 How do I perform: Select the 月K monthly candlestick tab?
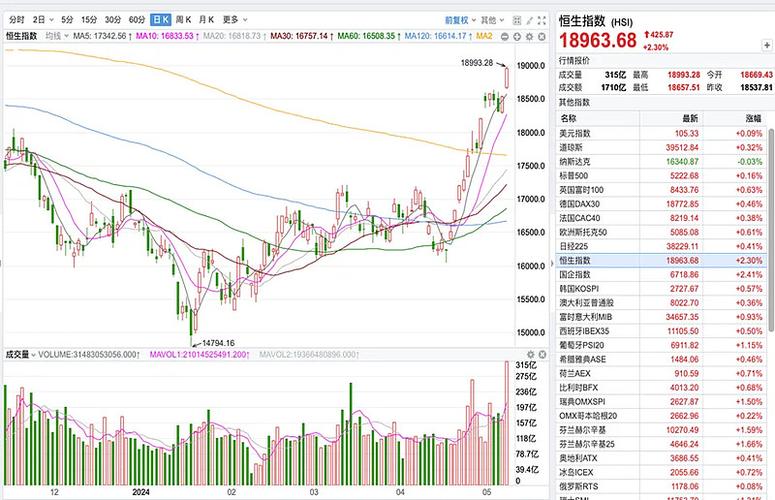coord(206,20)
